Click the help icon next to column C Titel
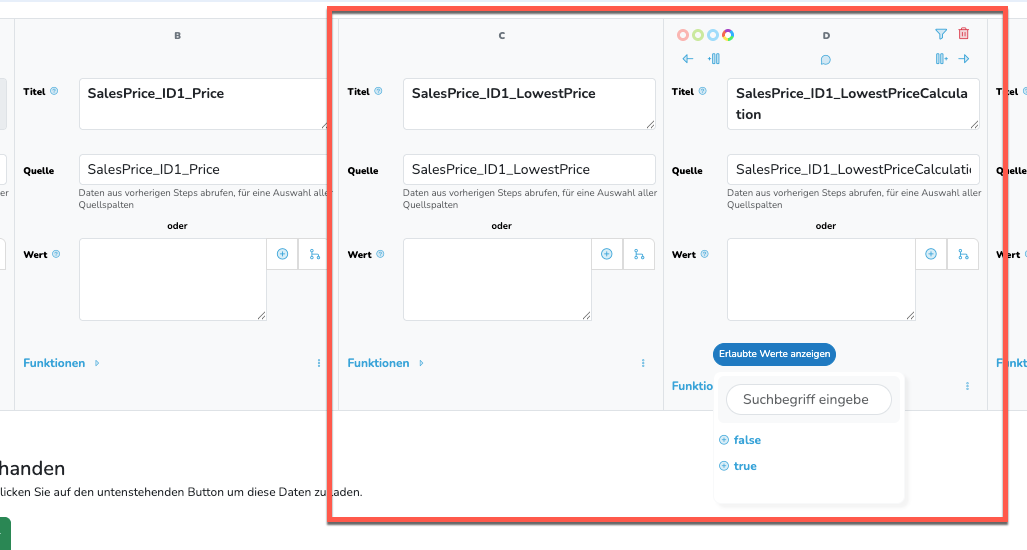 (379, 92)
